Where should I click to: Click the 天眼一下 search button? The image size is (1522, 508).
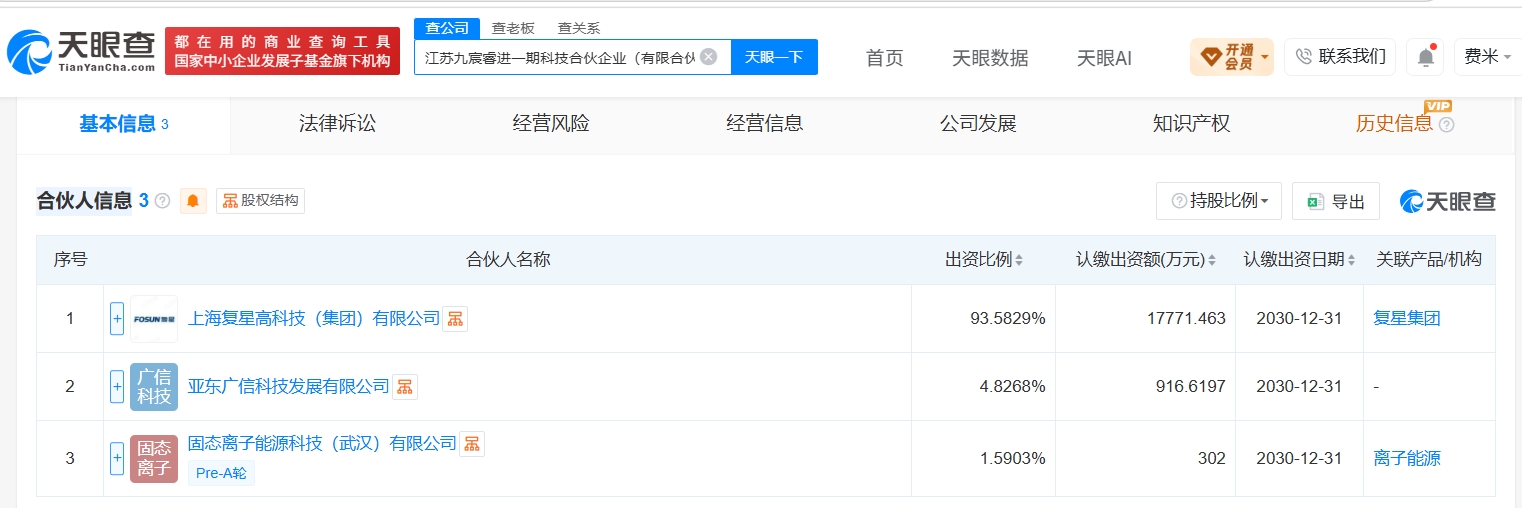coord(774,57)
